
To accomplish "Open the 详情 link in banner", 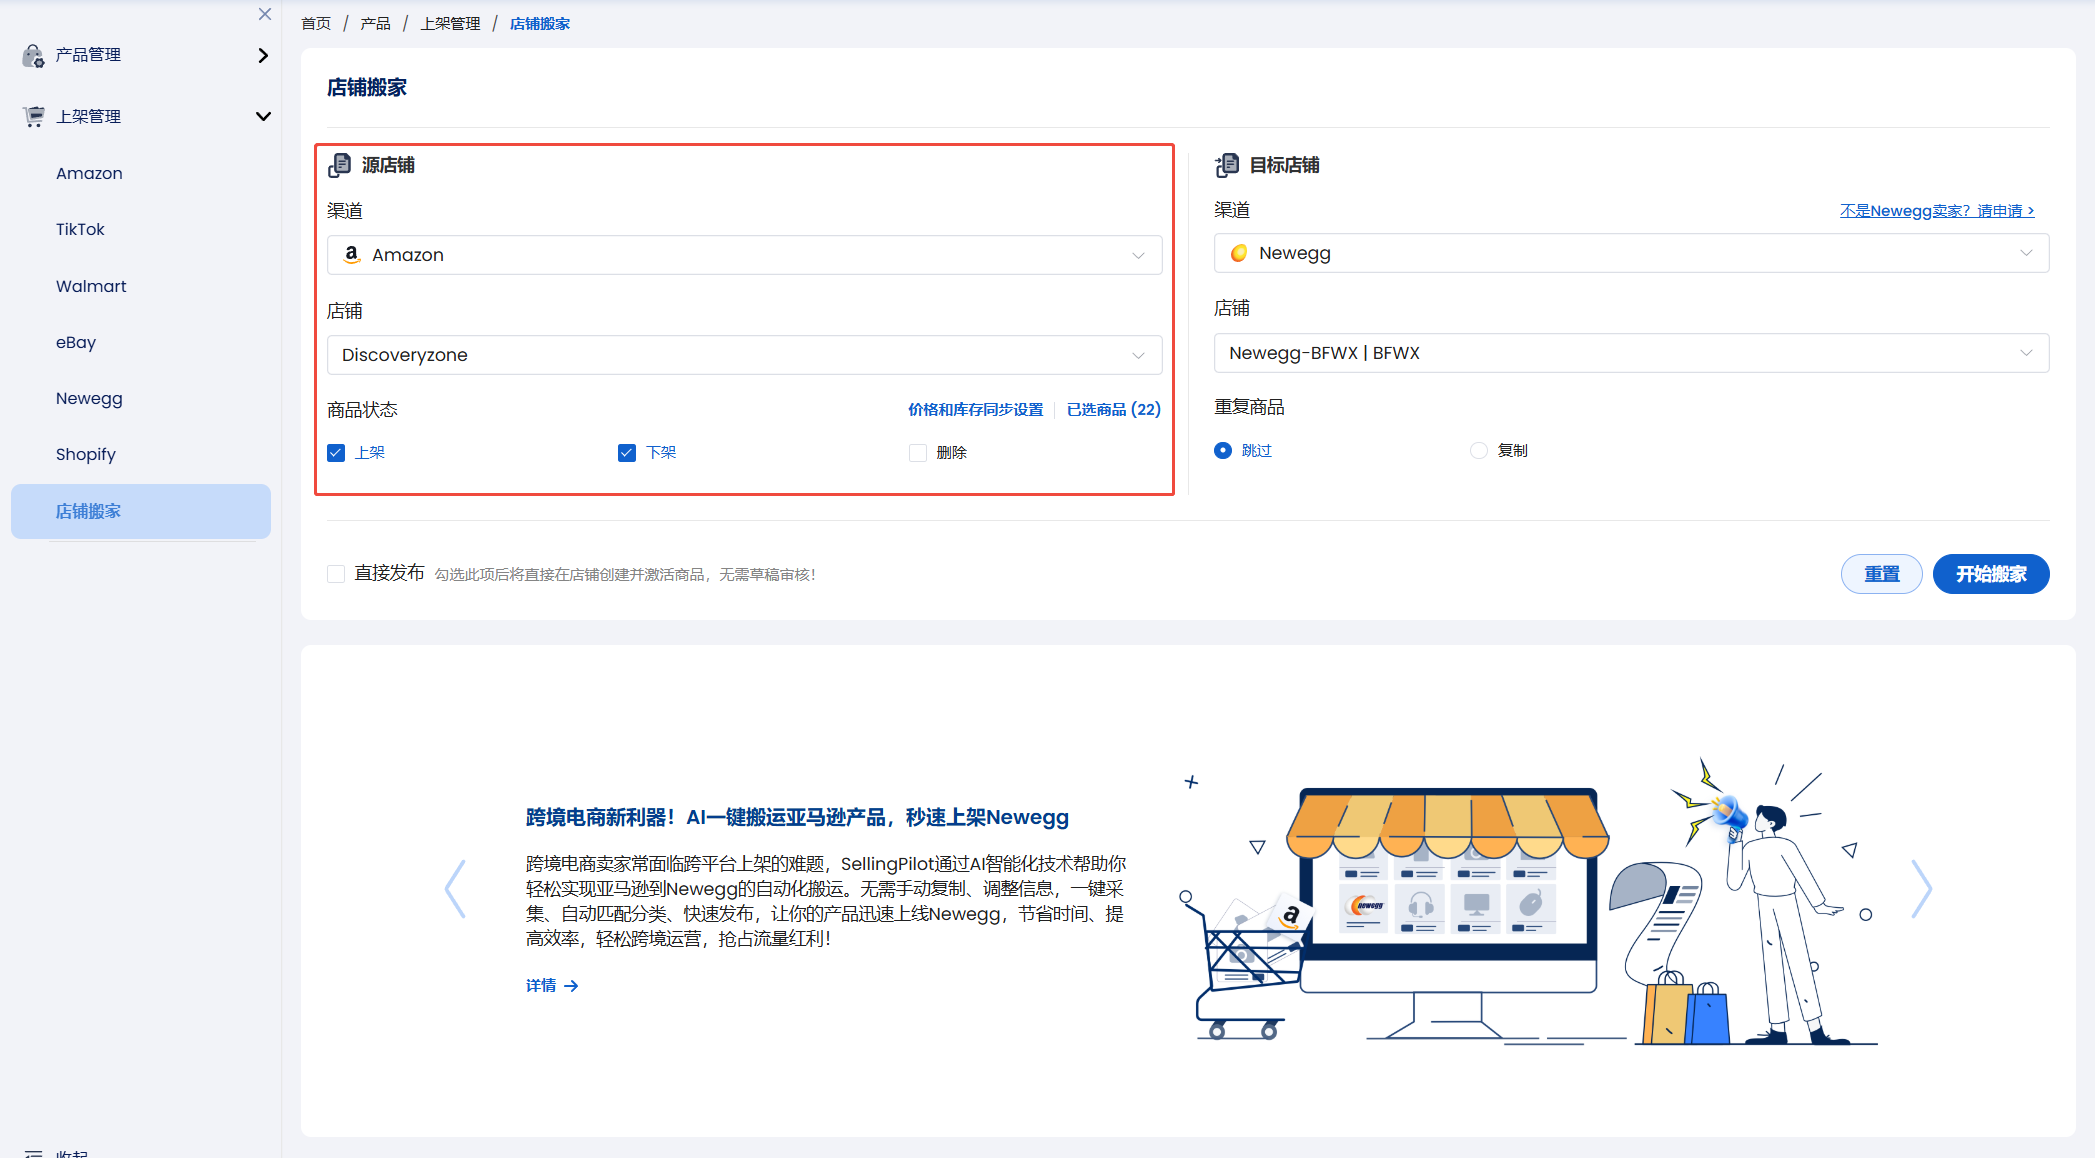I will (x=552, y=986).
